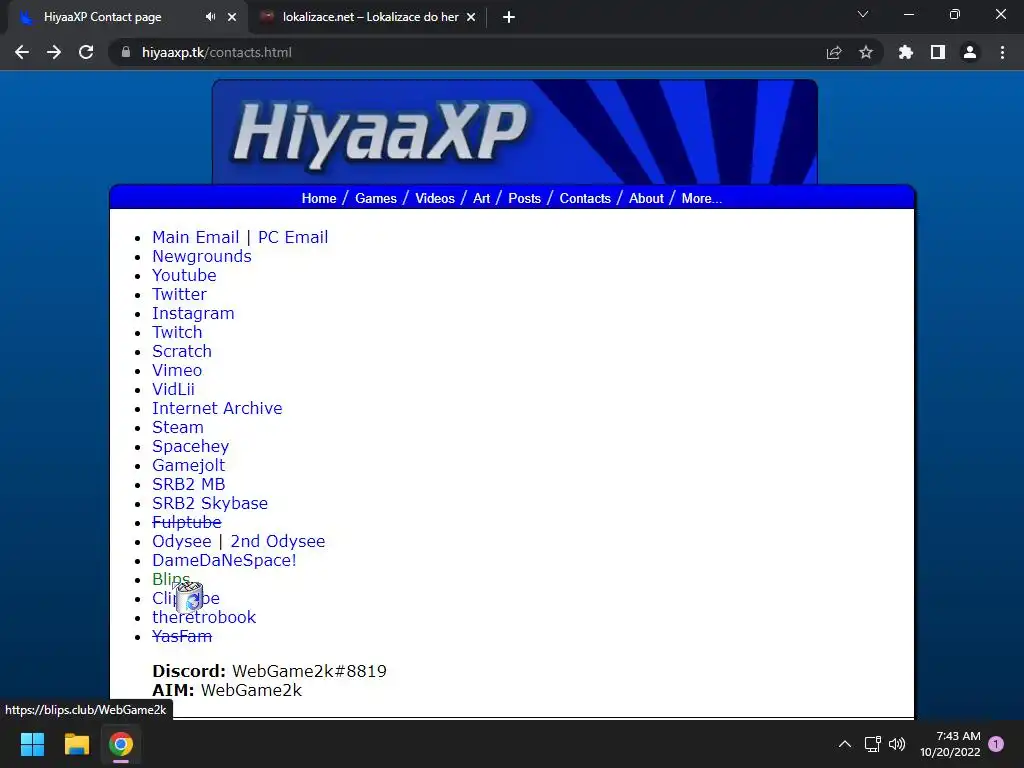Visit the Internet Archive link

(x=217, y=408)
